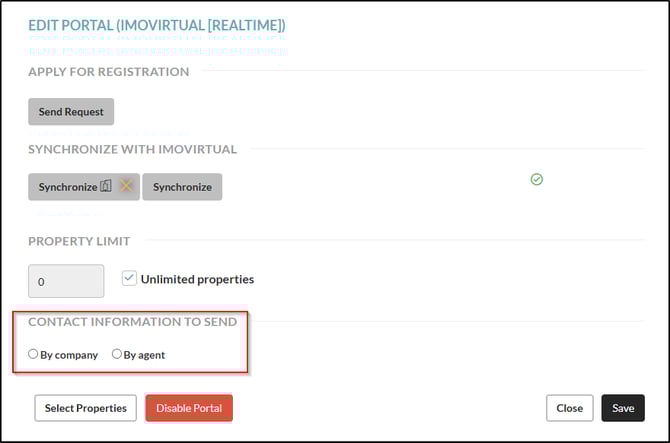The height and width of the screenshot is (443, 670).
Task: Click the Edit Portal (Imovirtual [Realtime]) title
Action: point(156,23)
